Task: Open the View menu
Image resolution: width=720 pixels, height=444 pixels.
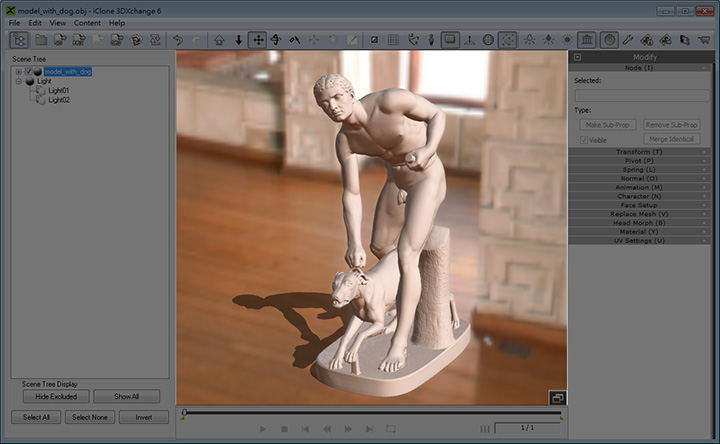Action: [57, 23]
